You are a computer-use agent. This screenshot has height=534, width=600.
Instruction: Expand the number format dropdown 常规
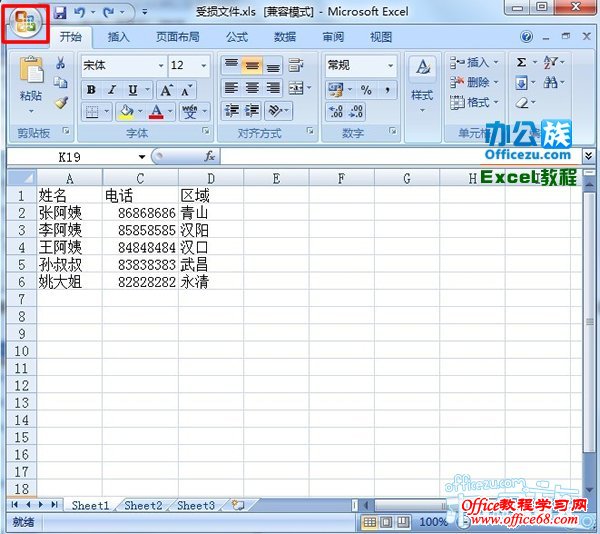click(x=390, y=65)
